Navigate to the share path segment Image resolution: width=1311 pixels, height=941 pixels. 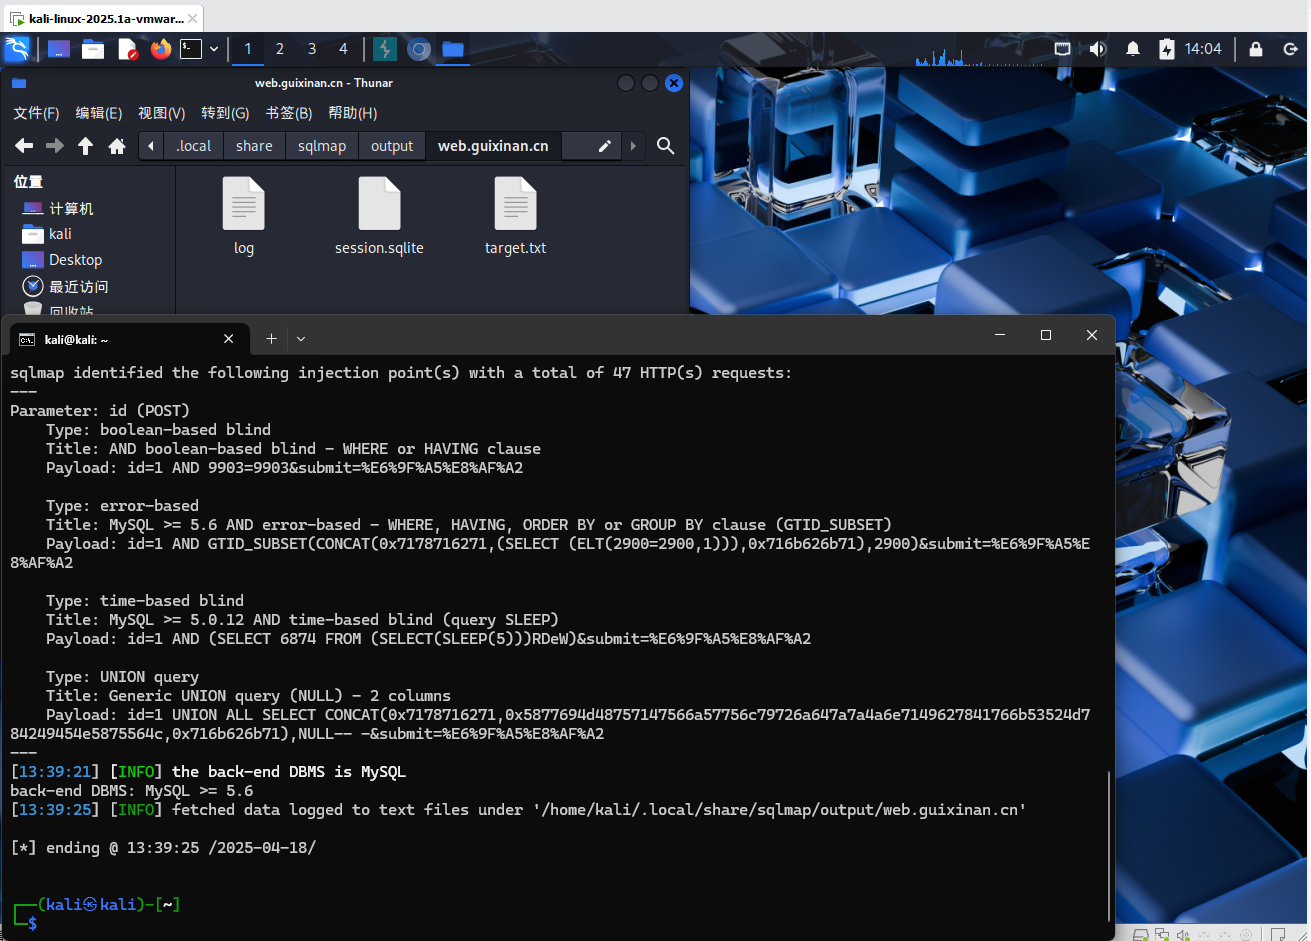pos(254,146)
